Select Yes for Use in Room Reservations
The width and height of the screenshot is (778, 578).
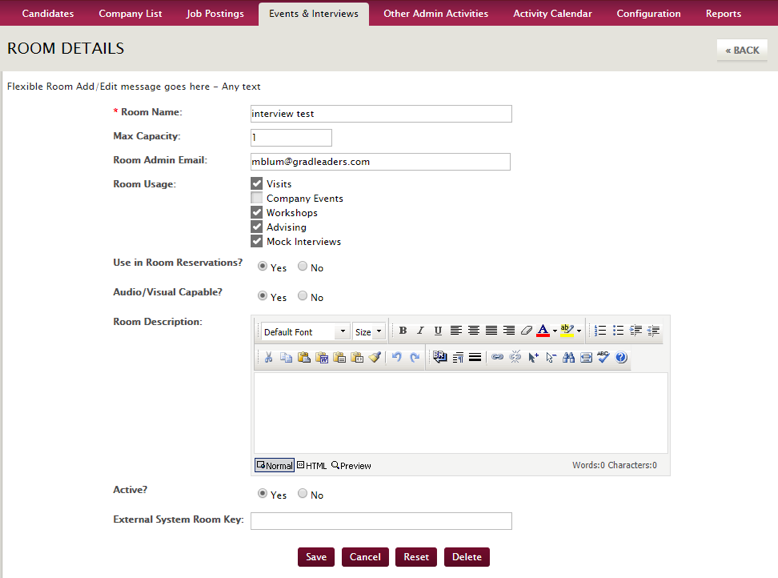coord(262,266)
